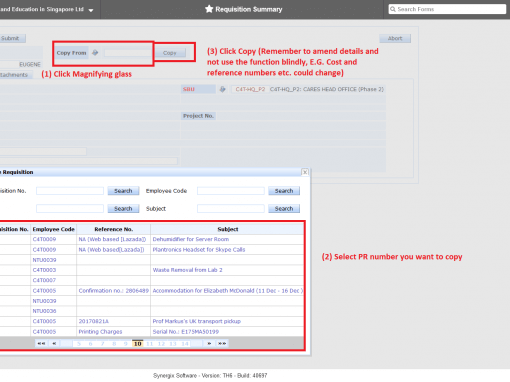This screenshot has width=510, height=382.
Task: Go to previous page of results
Action: tap(54, 343)
